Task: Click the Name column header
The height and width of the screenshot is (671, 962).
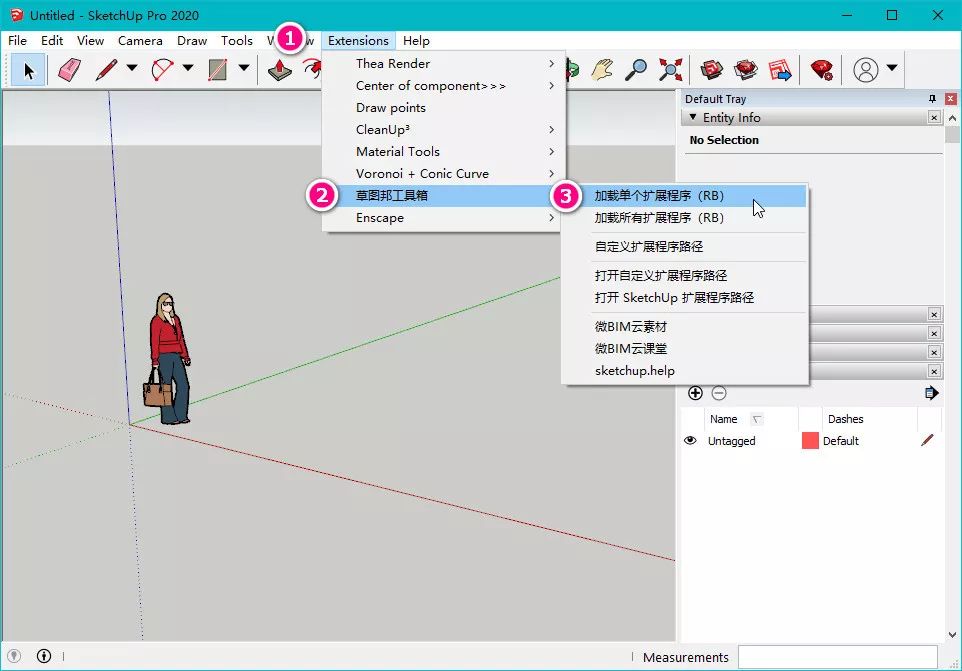Action: click(723, 419)
